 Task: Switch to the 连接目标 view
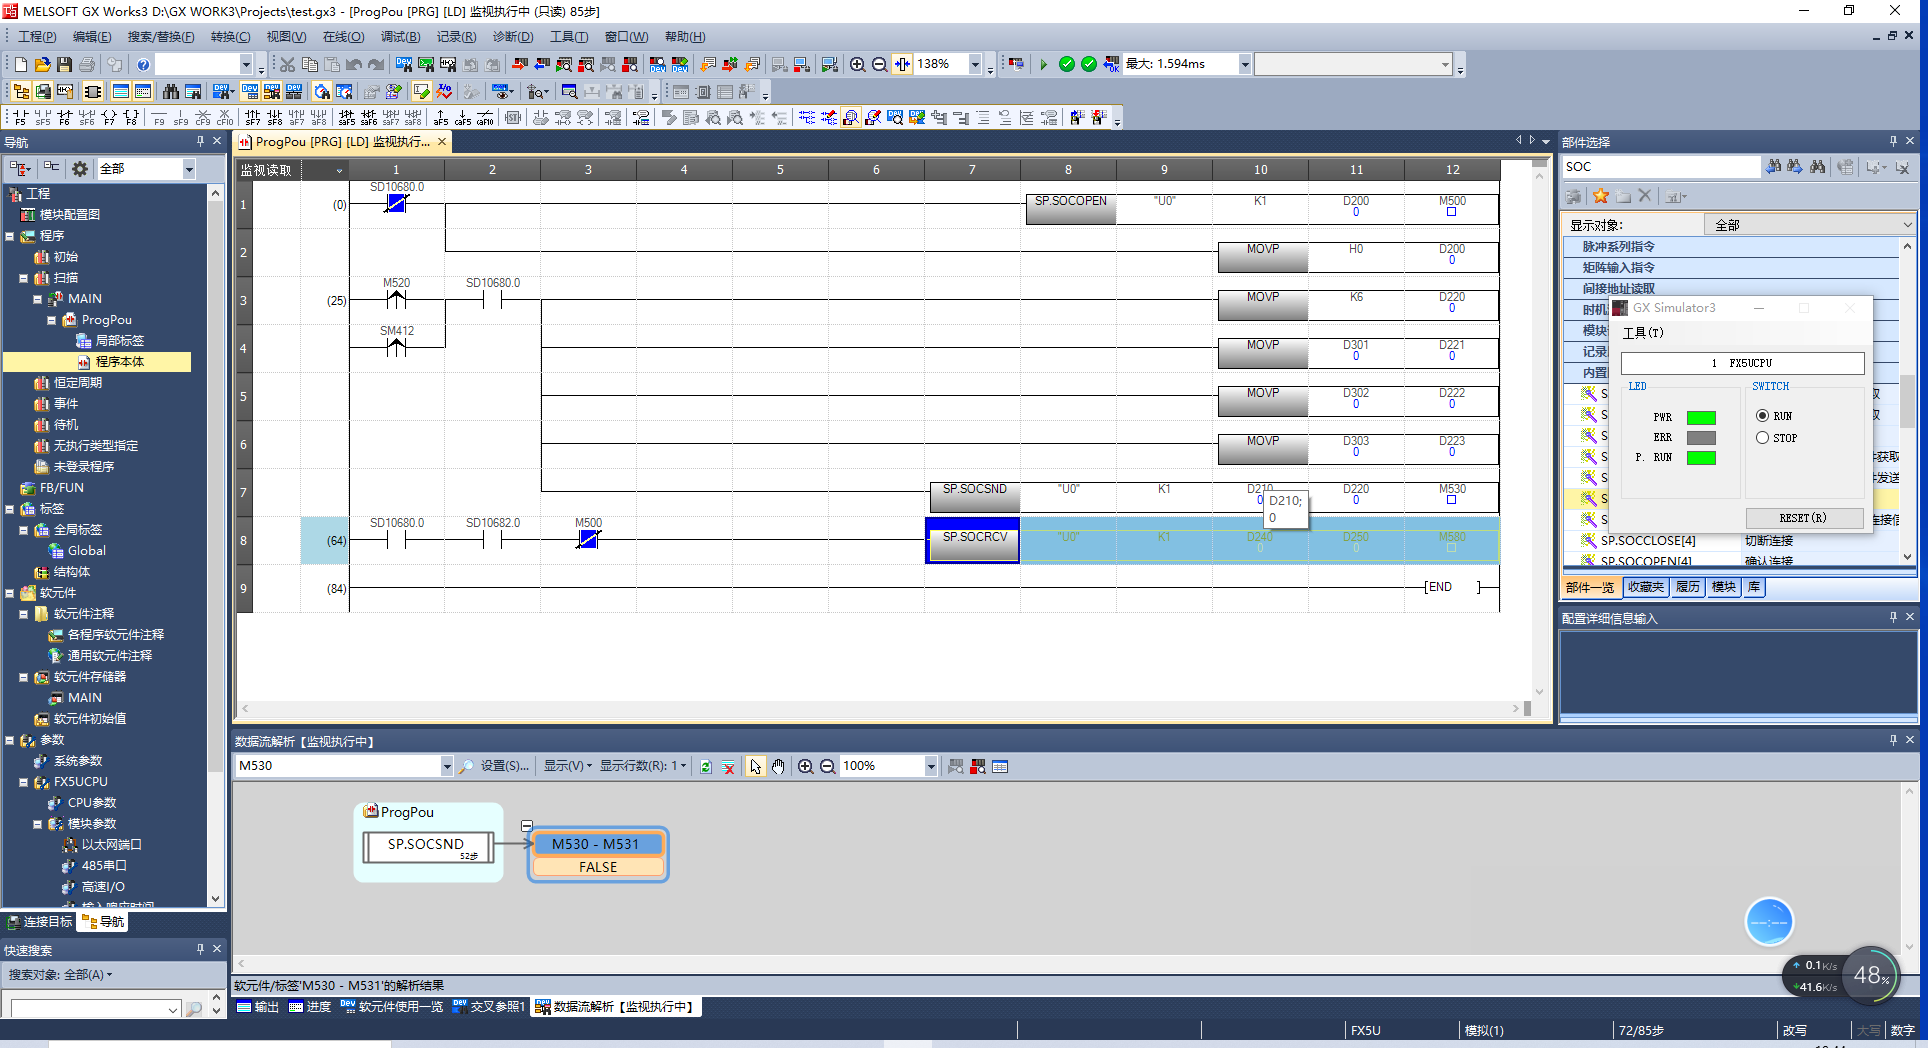(x=40, y=922)
